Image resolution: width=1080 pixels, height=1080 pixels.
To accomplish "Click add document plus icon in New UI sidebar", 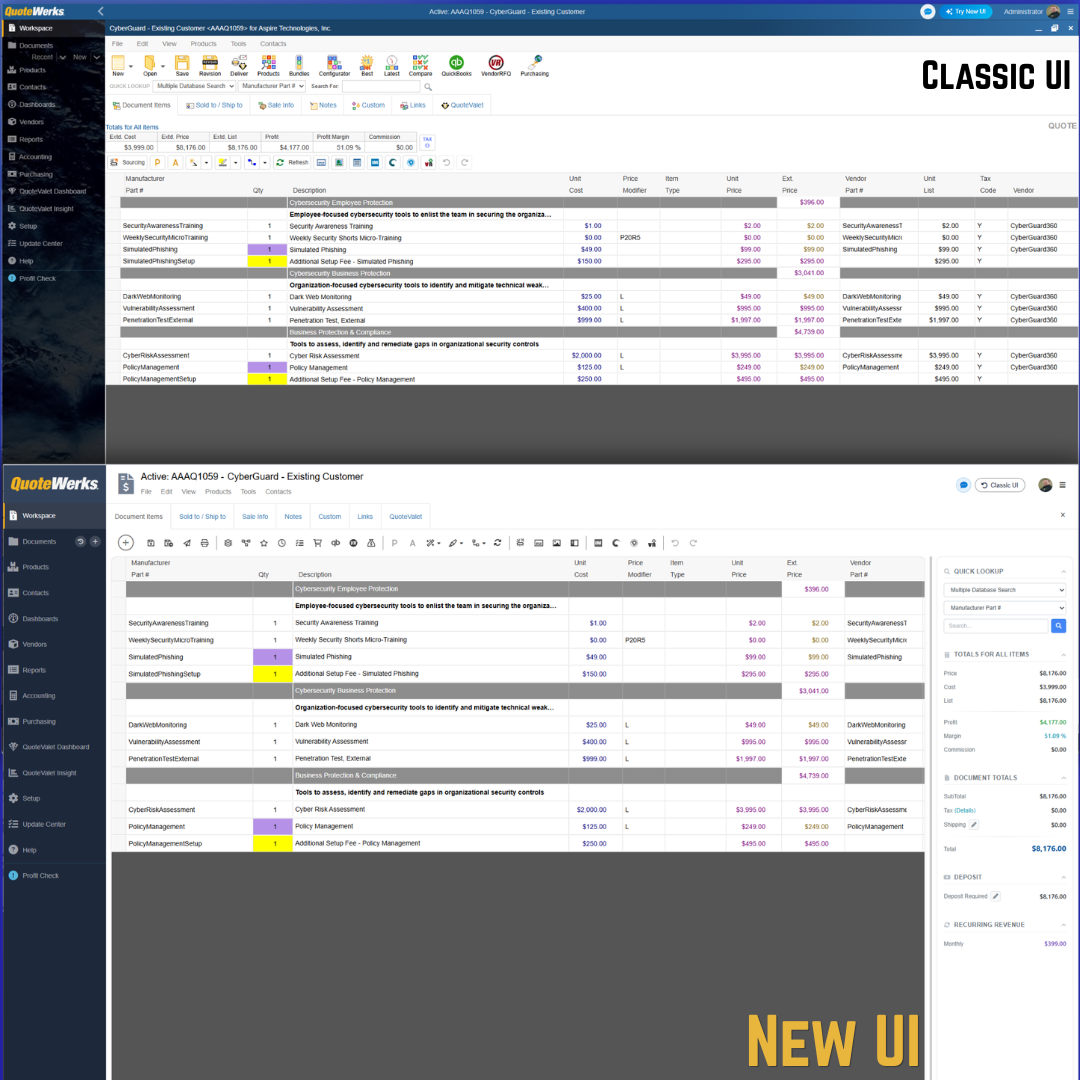I will click(95, 541).
